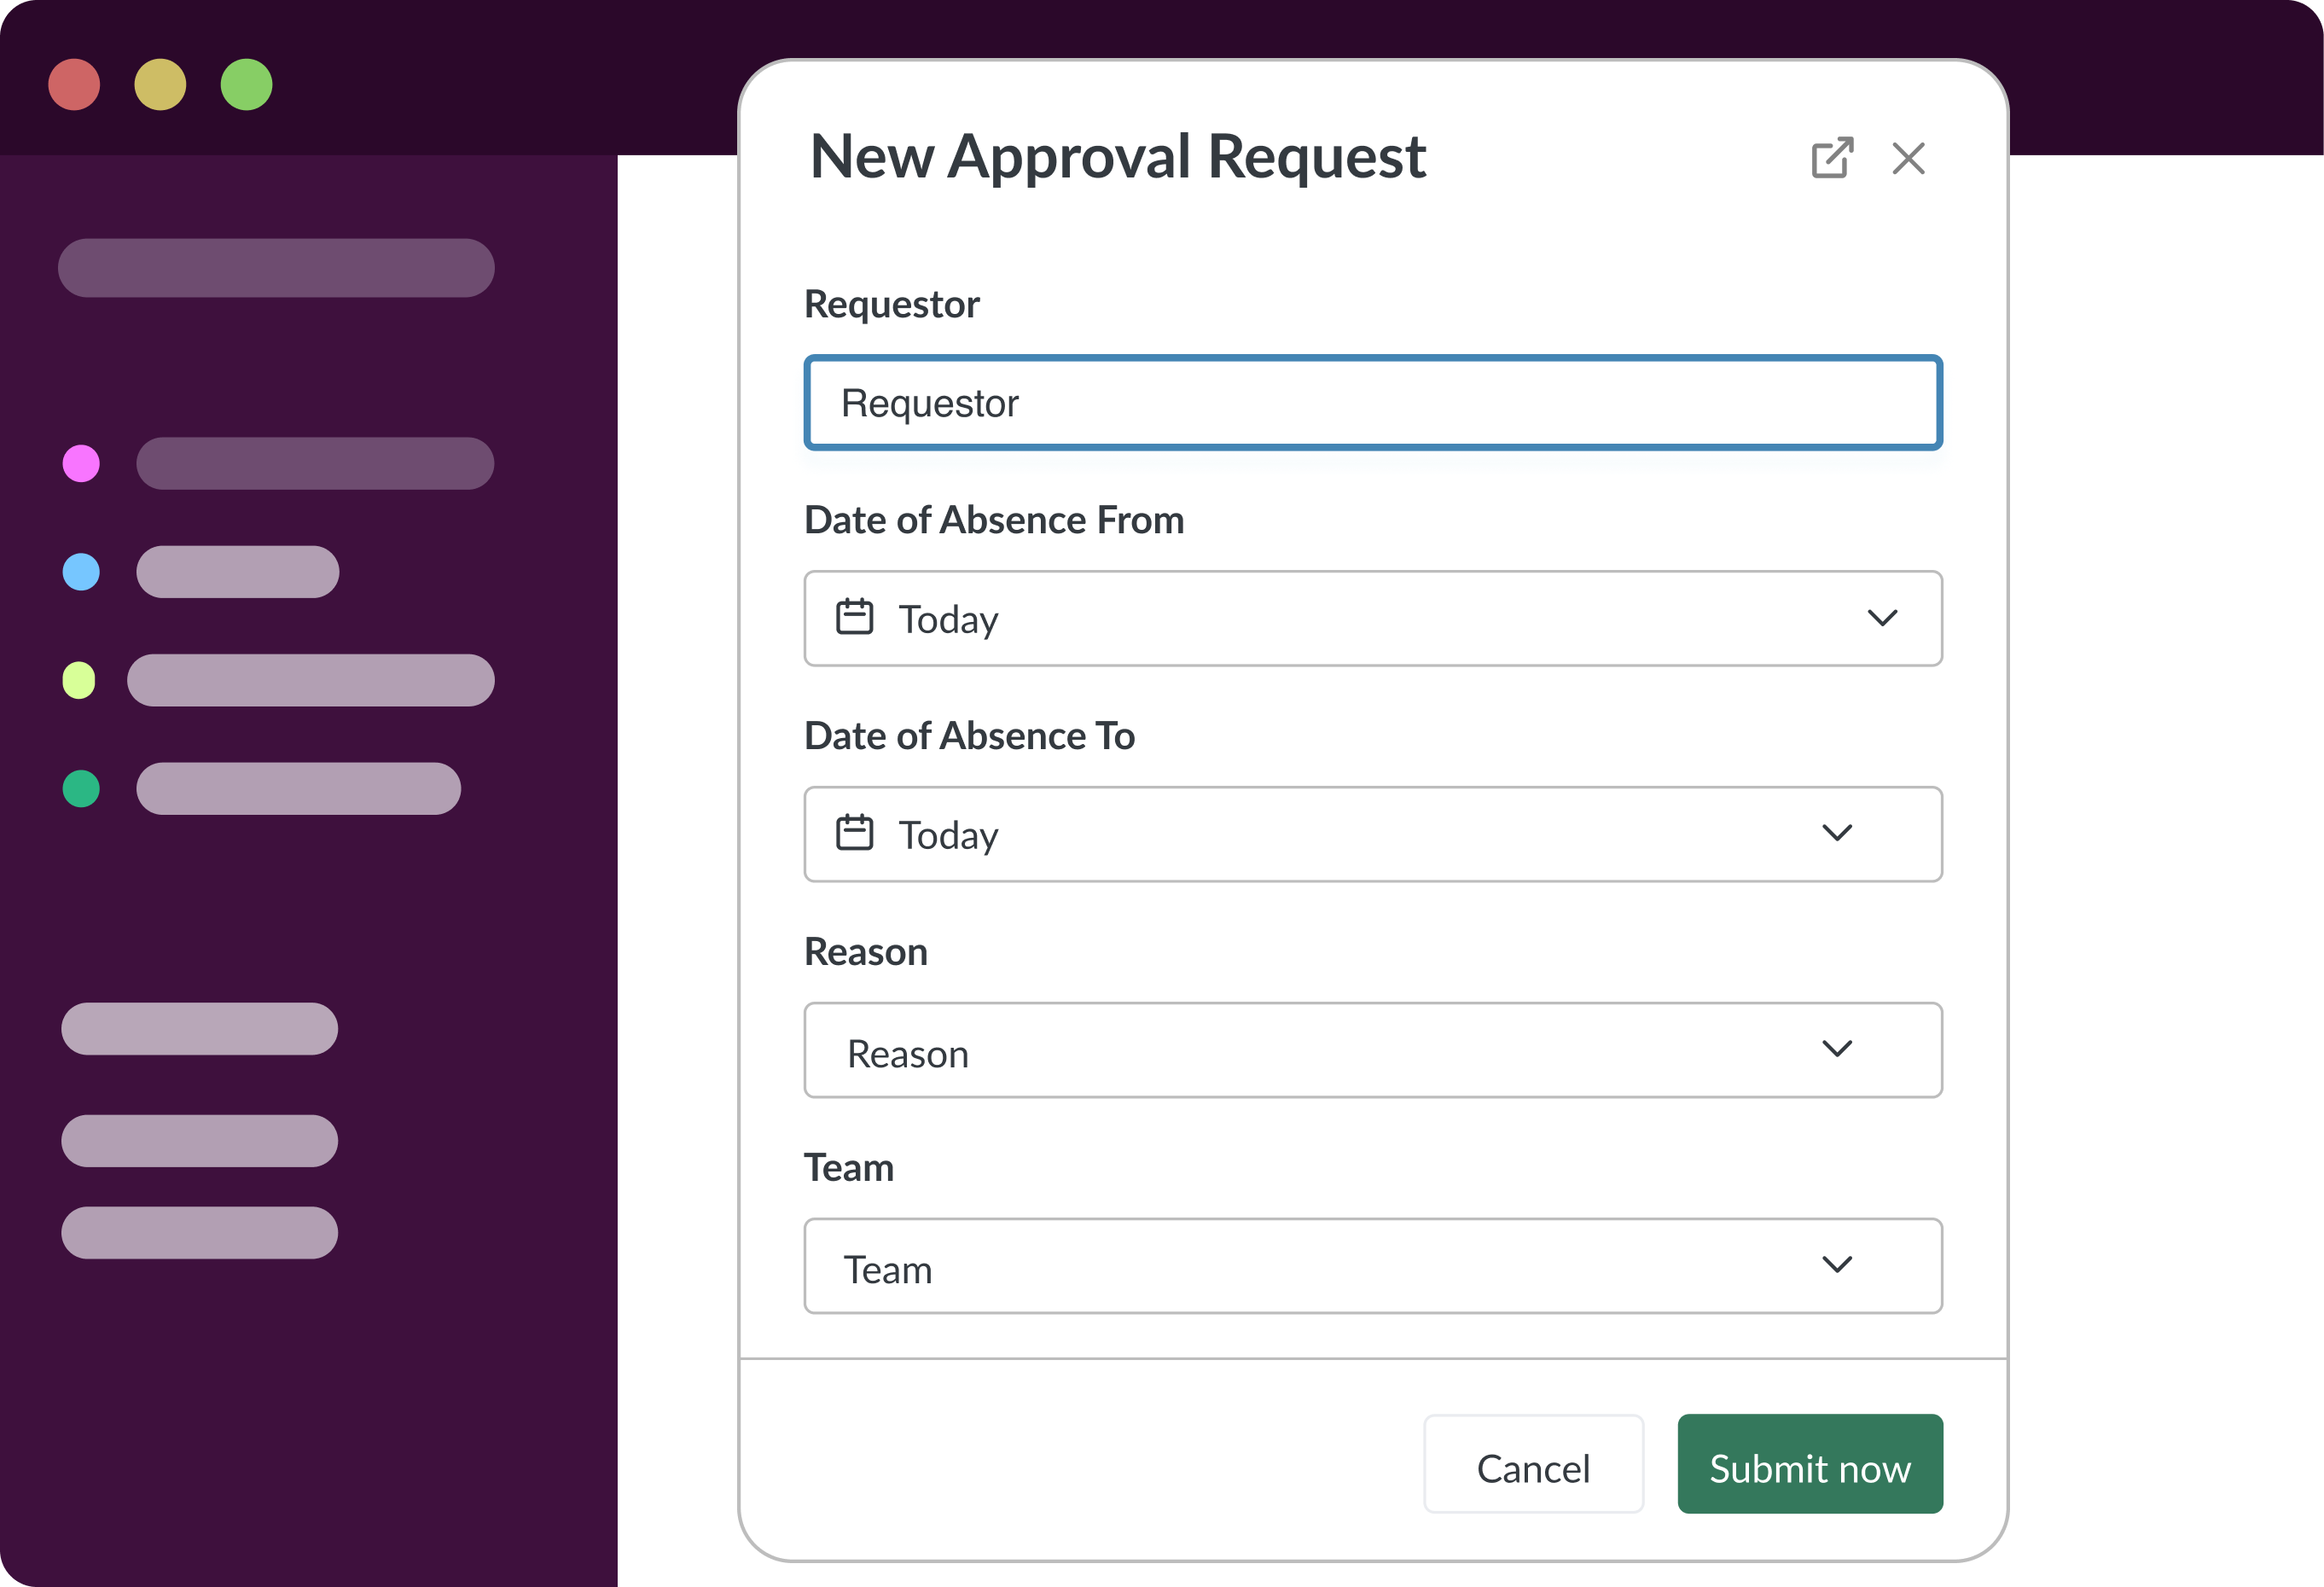Open the Reason dropdown
This screenshot has width=2324, height=1587.
1373,1050
